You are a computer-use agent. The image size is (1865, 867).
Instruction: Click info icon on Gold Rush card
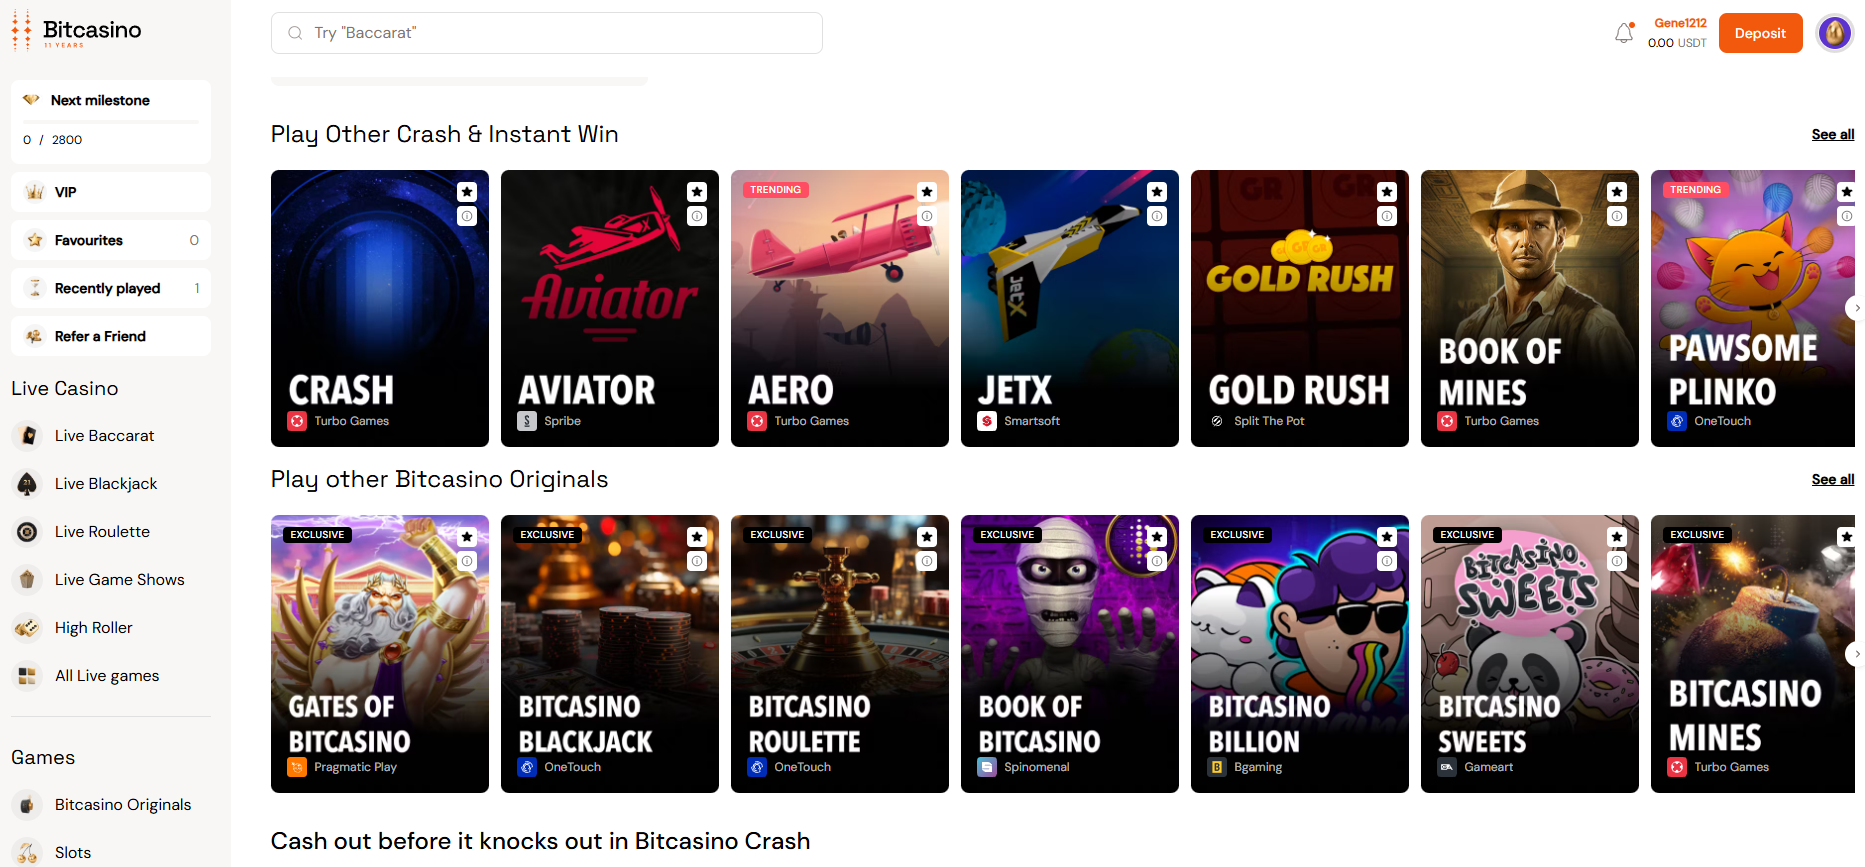pos(1387,216)
